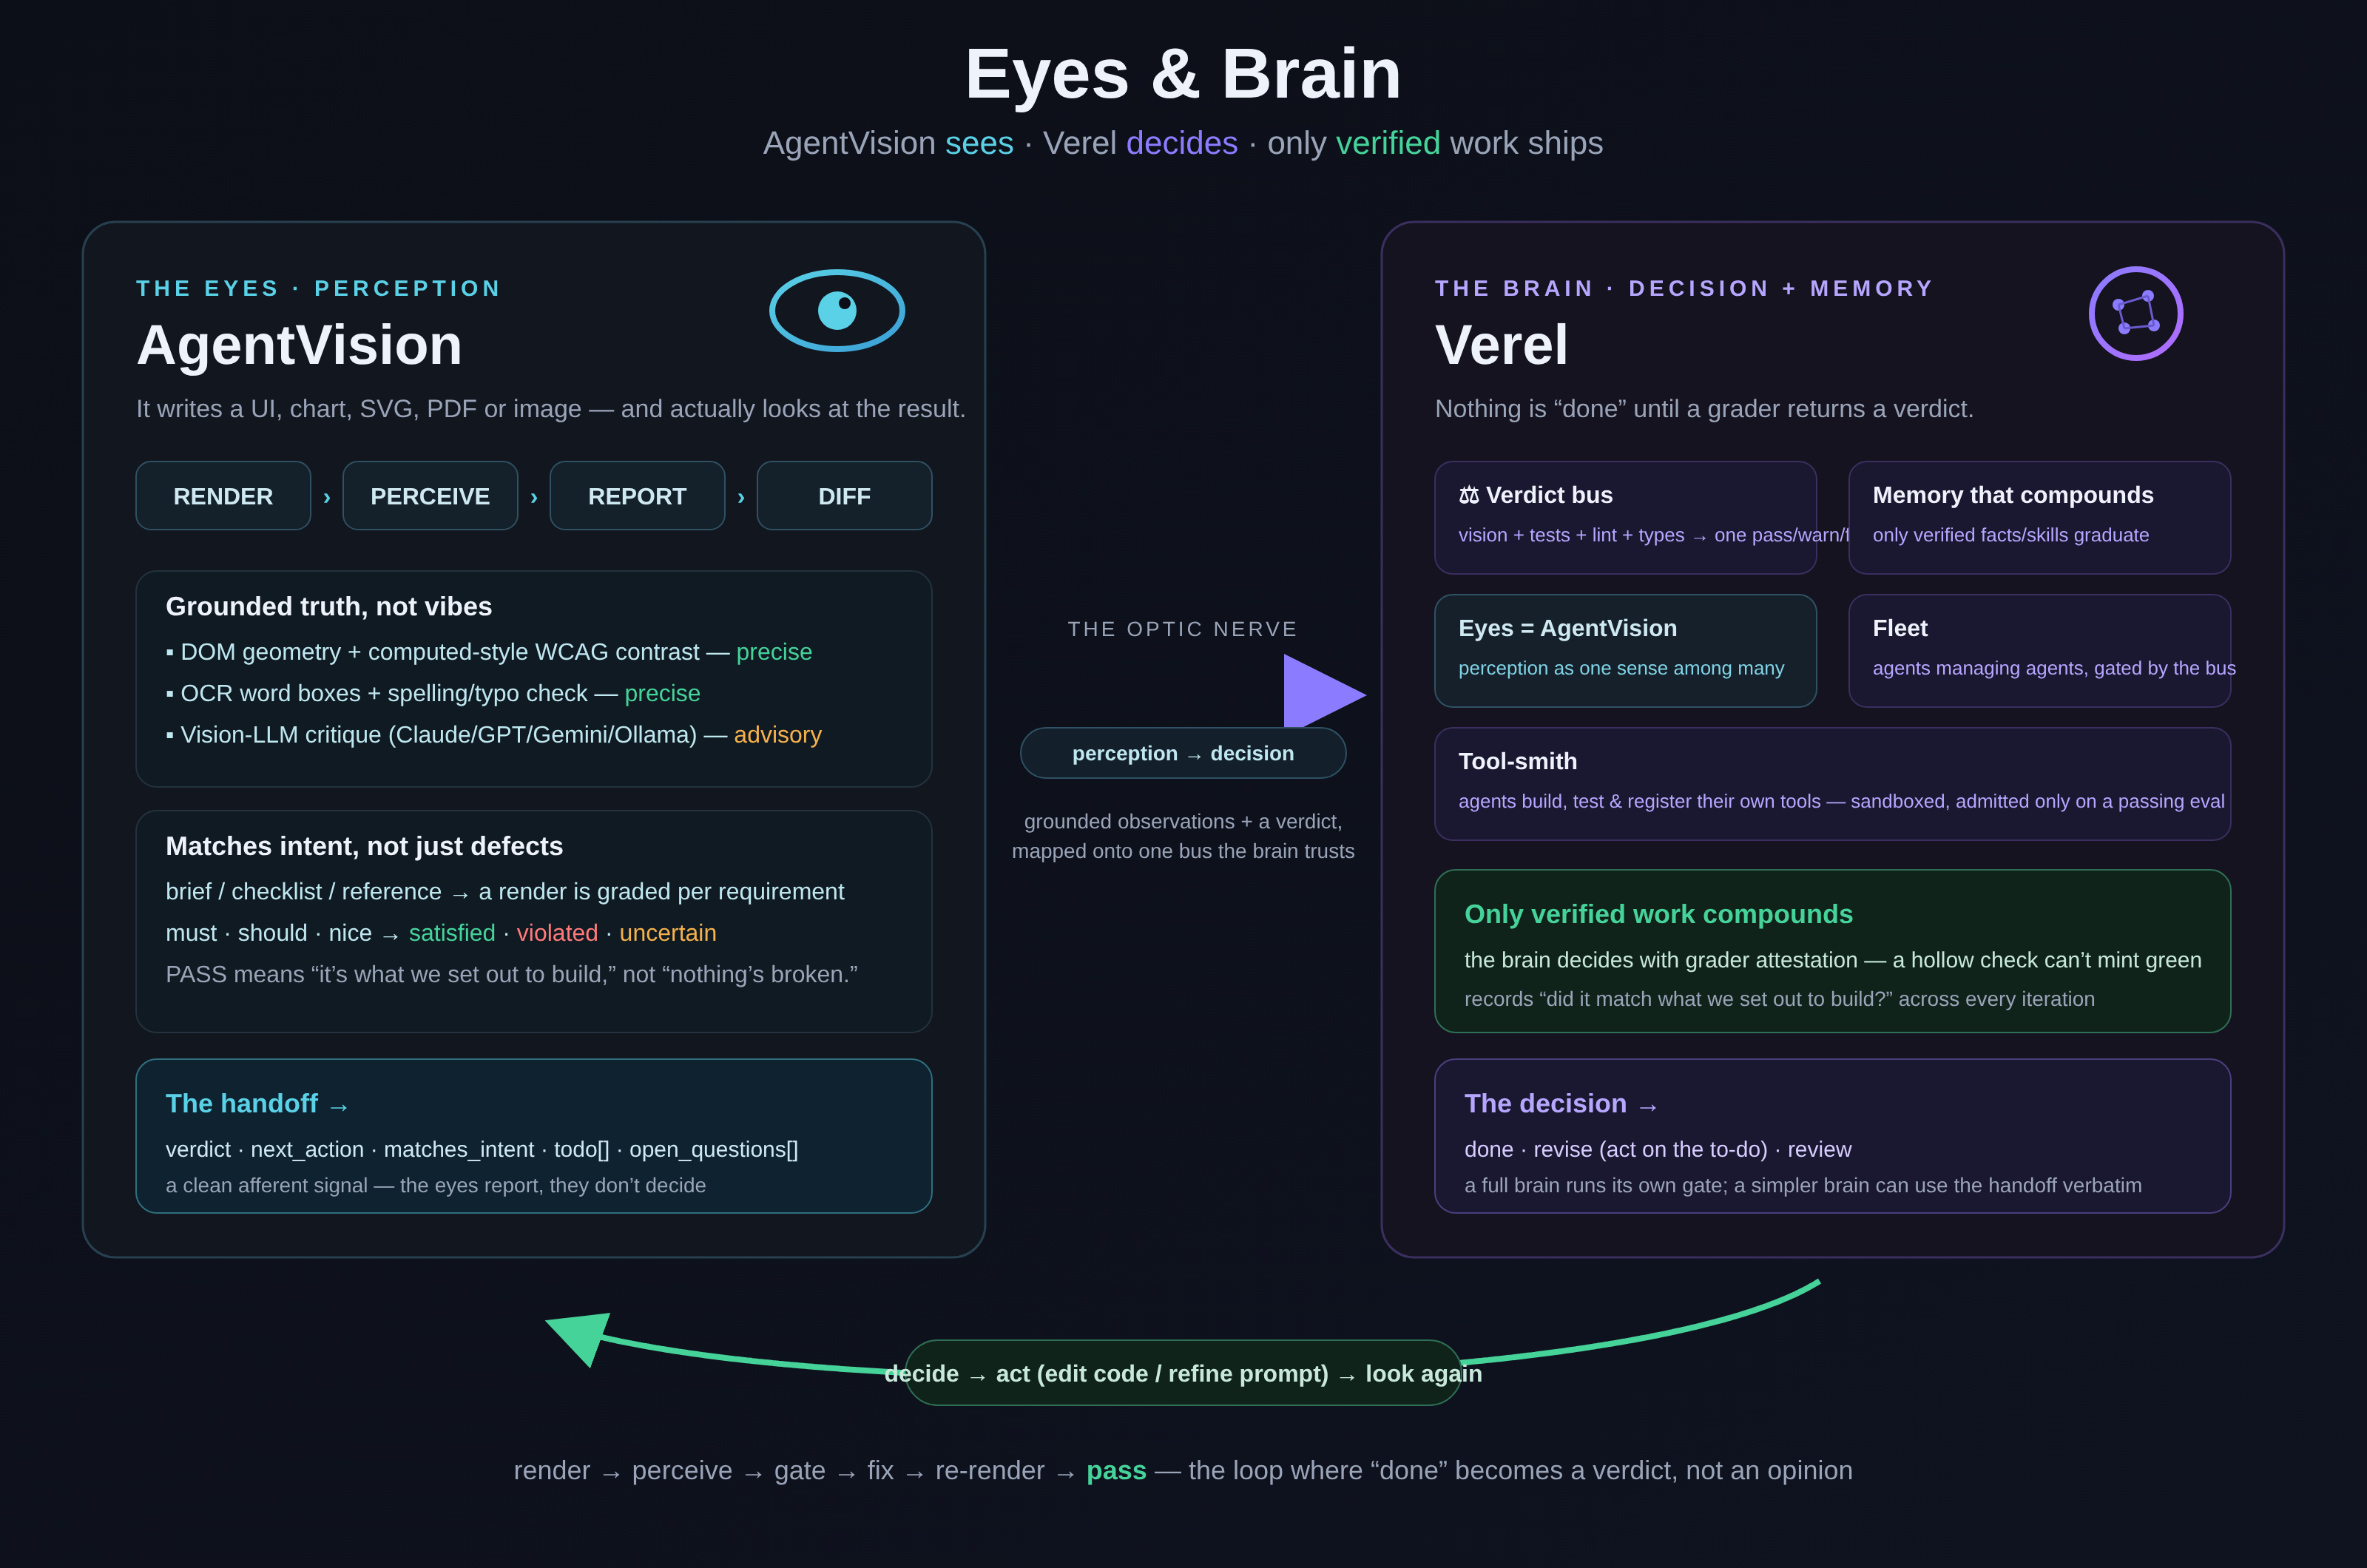Viewport: 2367px width, 1568px height.
Task: Click the verdict · next_action fields line
Action: [x=482, y=1150]
